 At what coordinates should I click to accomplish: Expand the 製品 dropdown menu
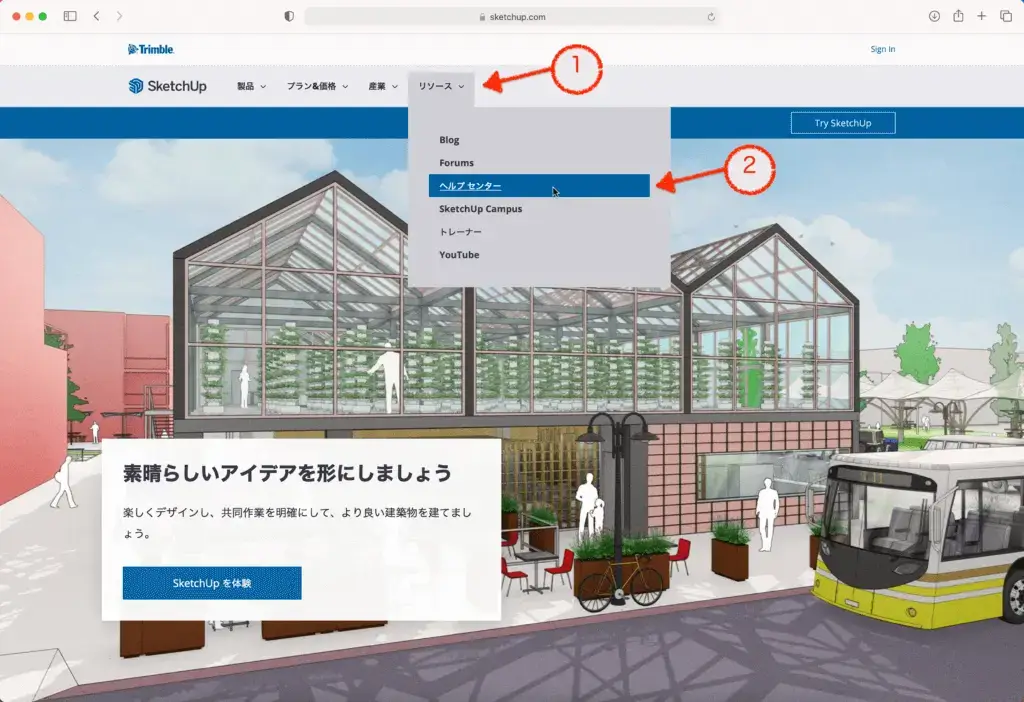pyautogui.click(x=251, y=87)
